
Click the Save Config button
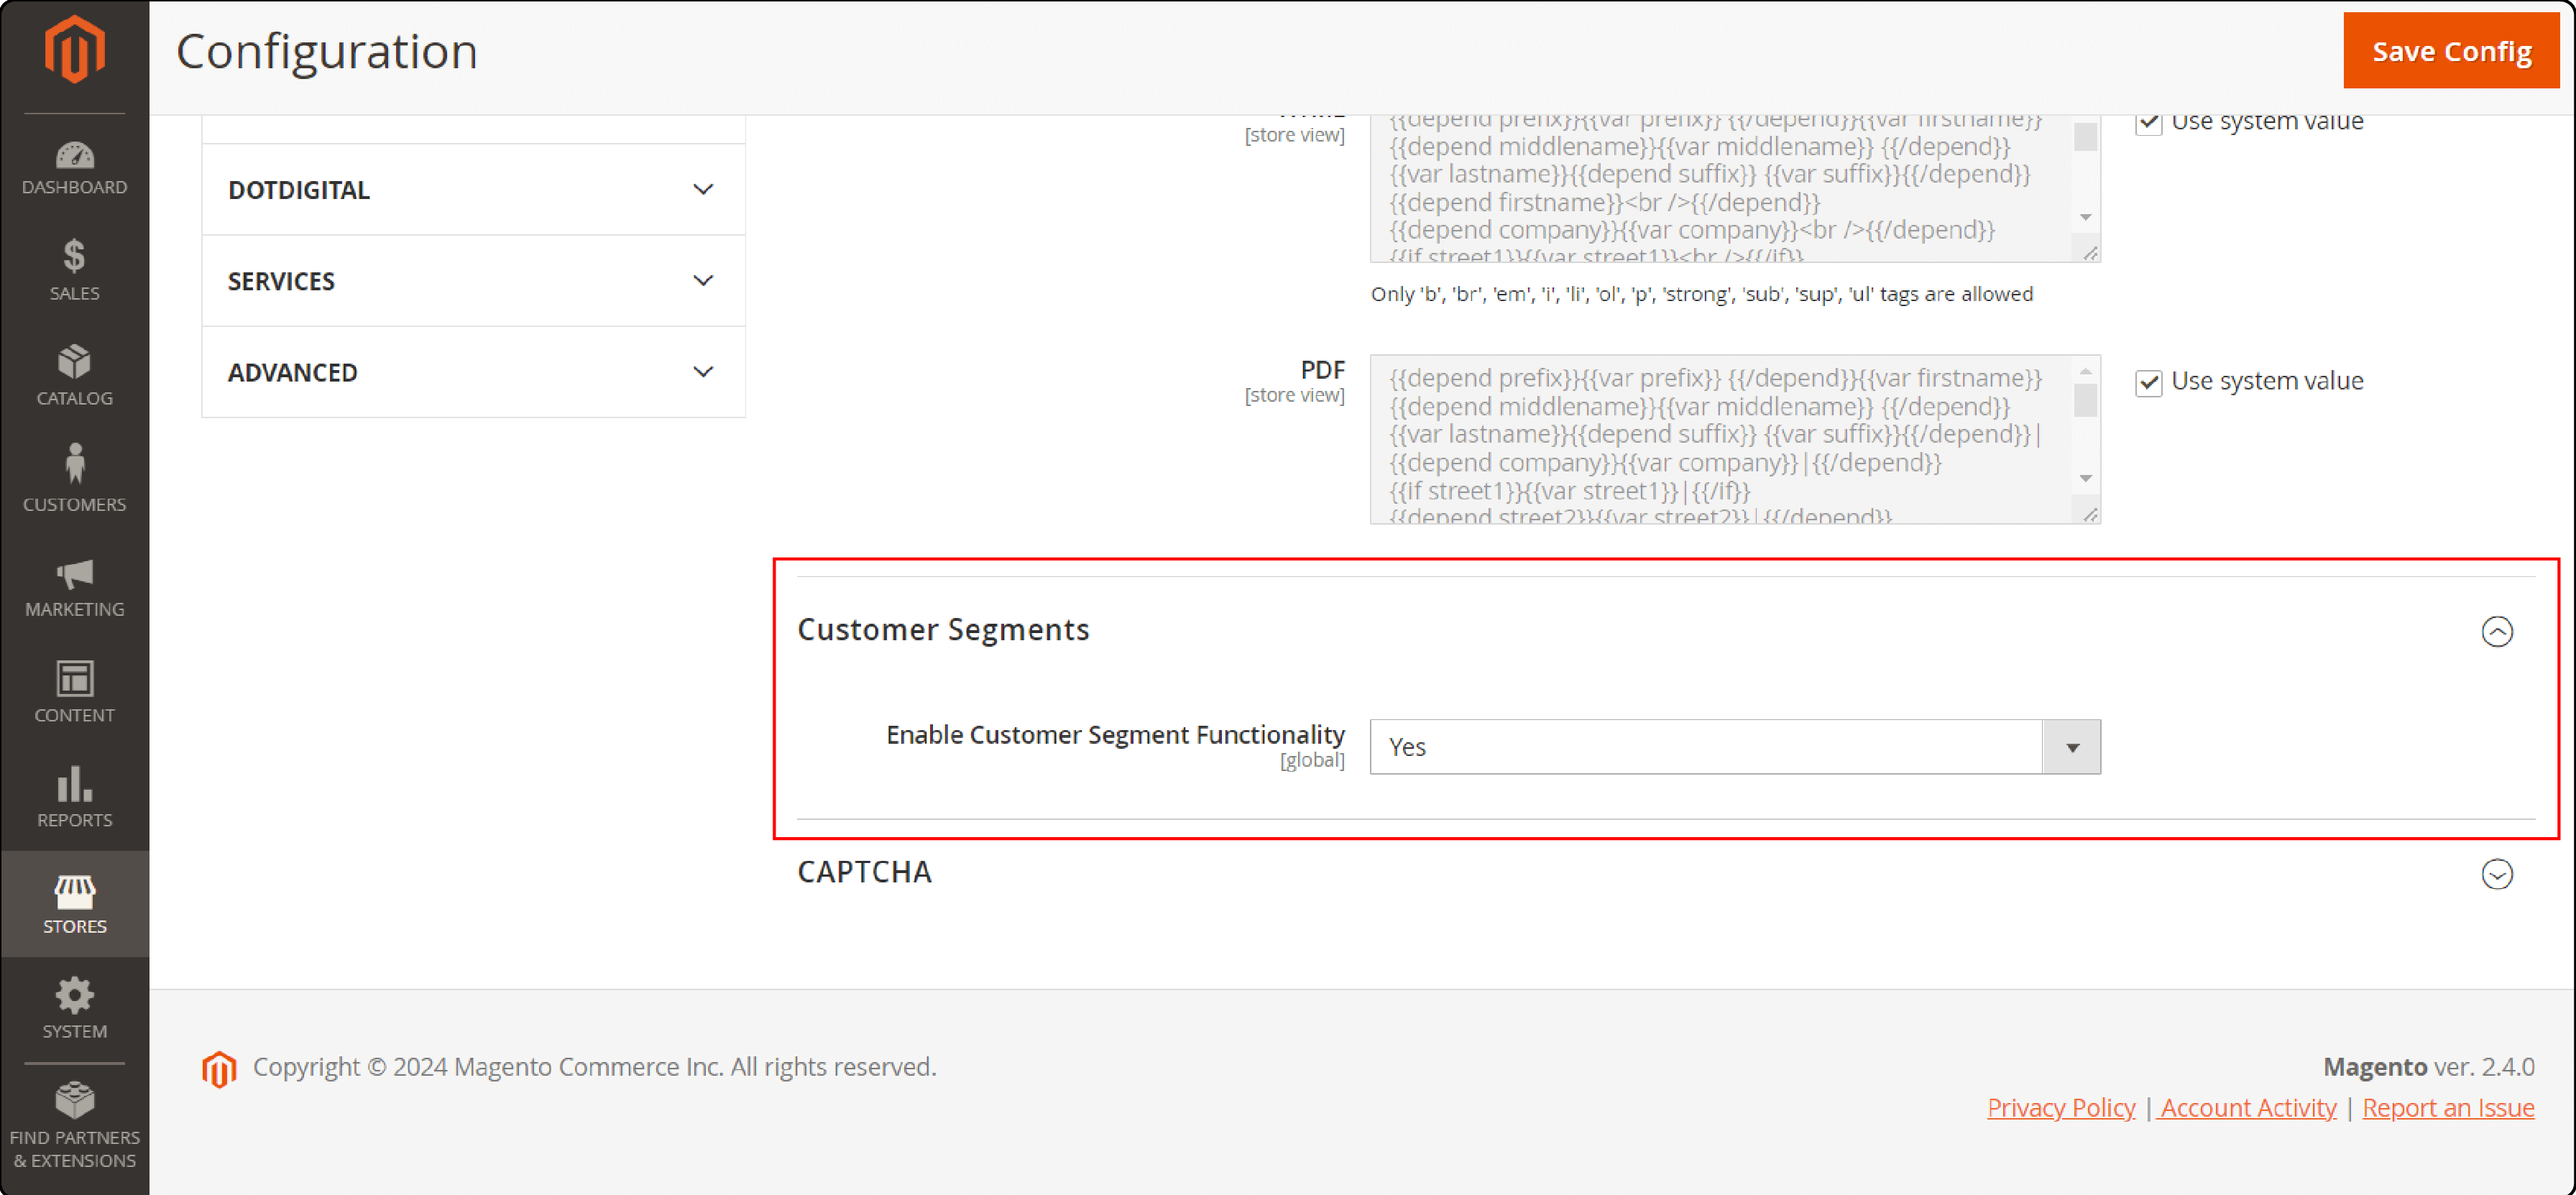2450,51
